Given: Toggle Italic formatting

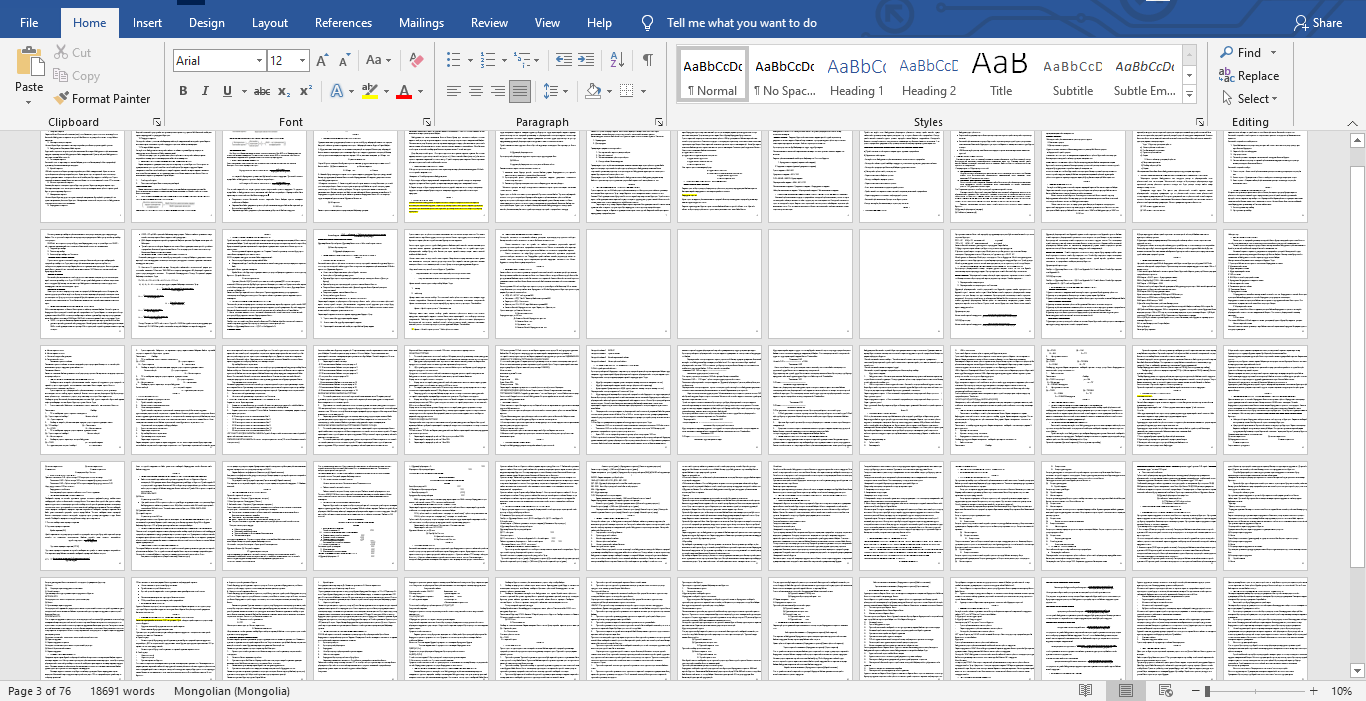Looking at the screenshot, I should tap(205, 91).
